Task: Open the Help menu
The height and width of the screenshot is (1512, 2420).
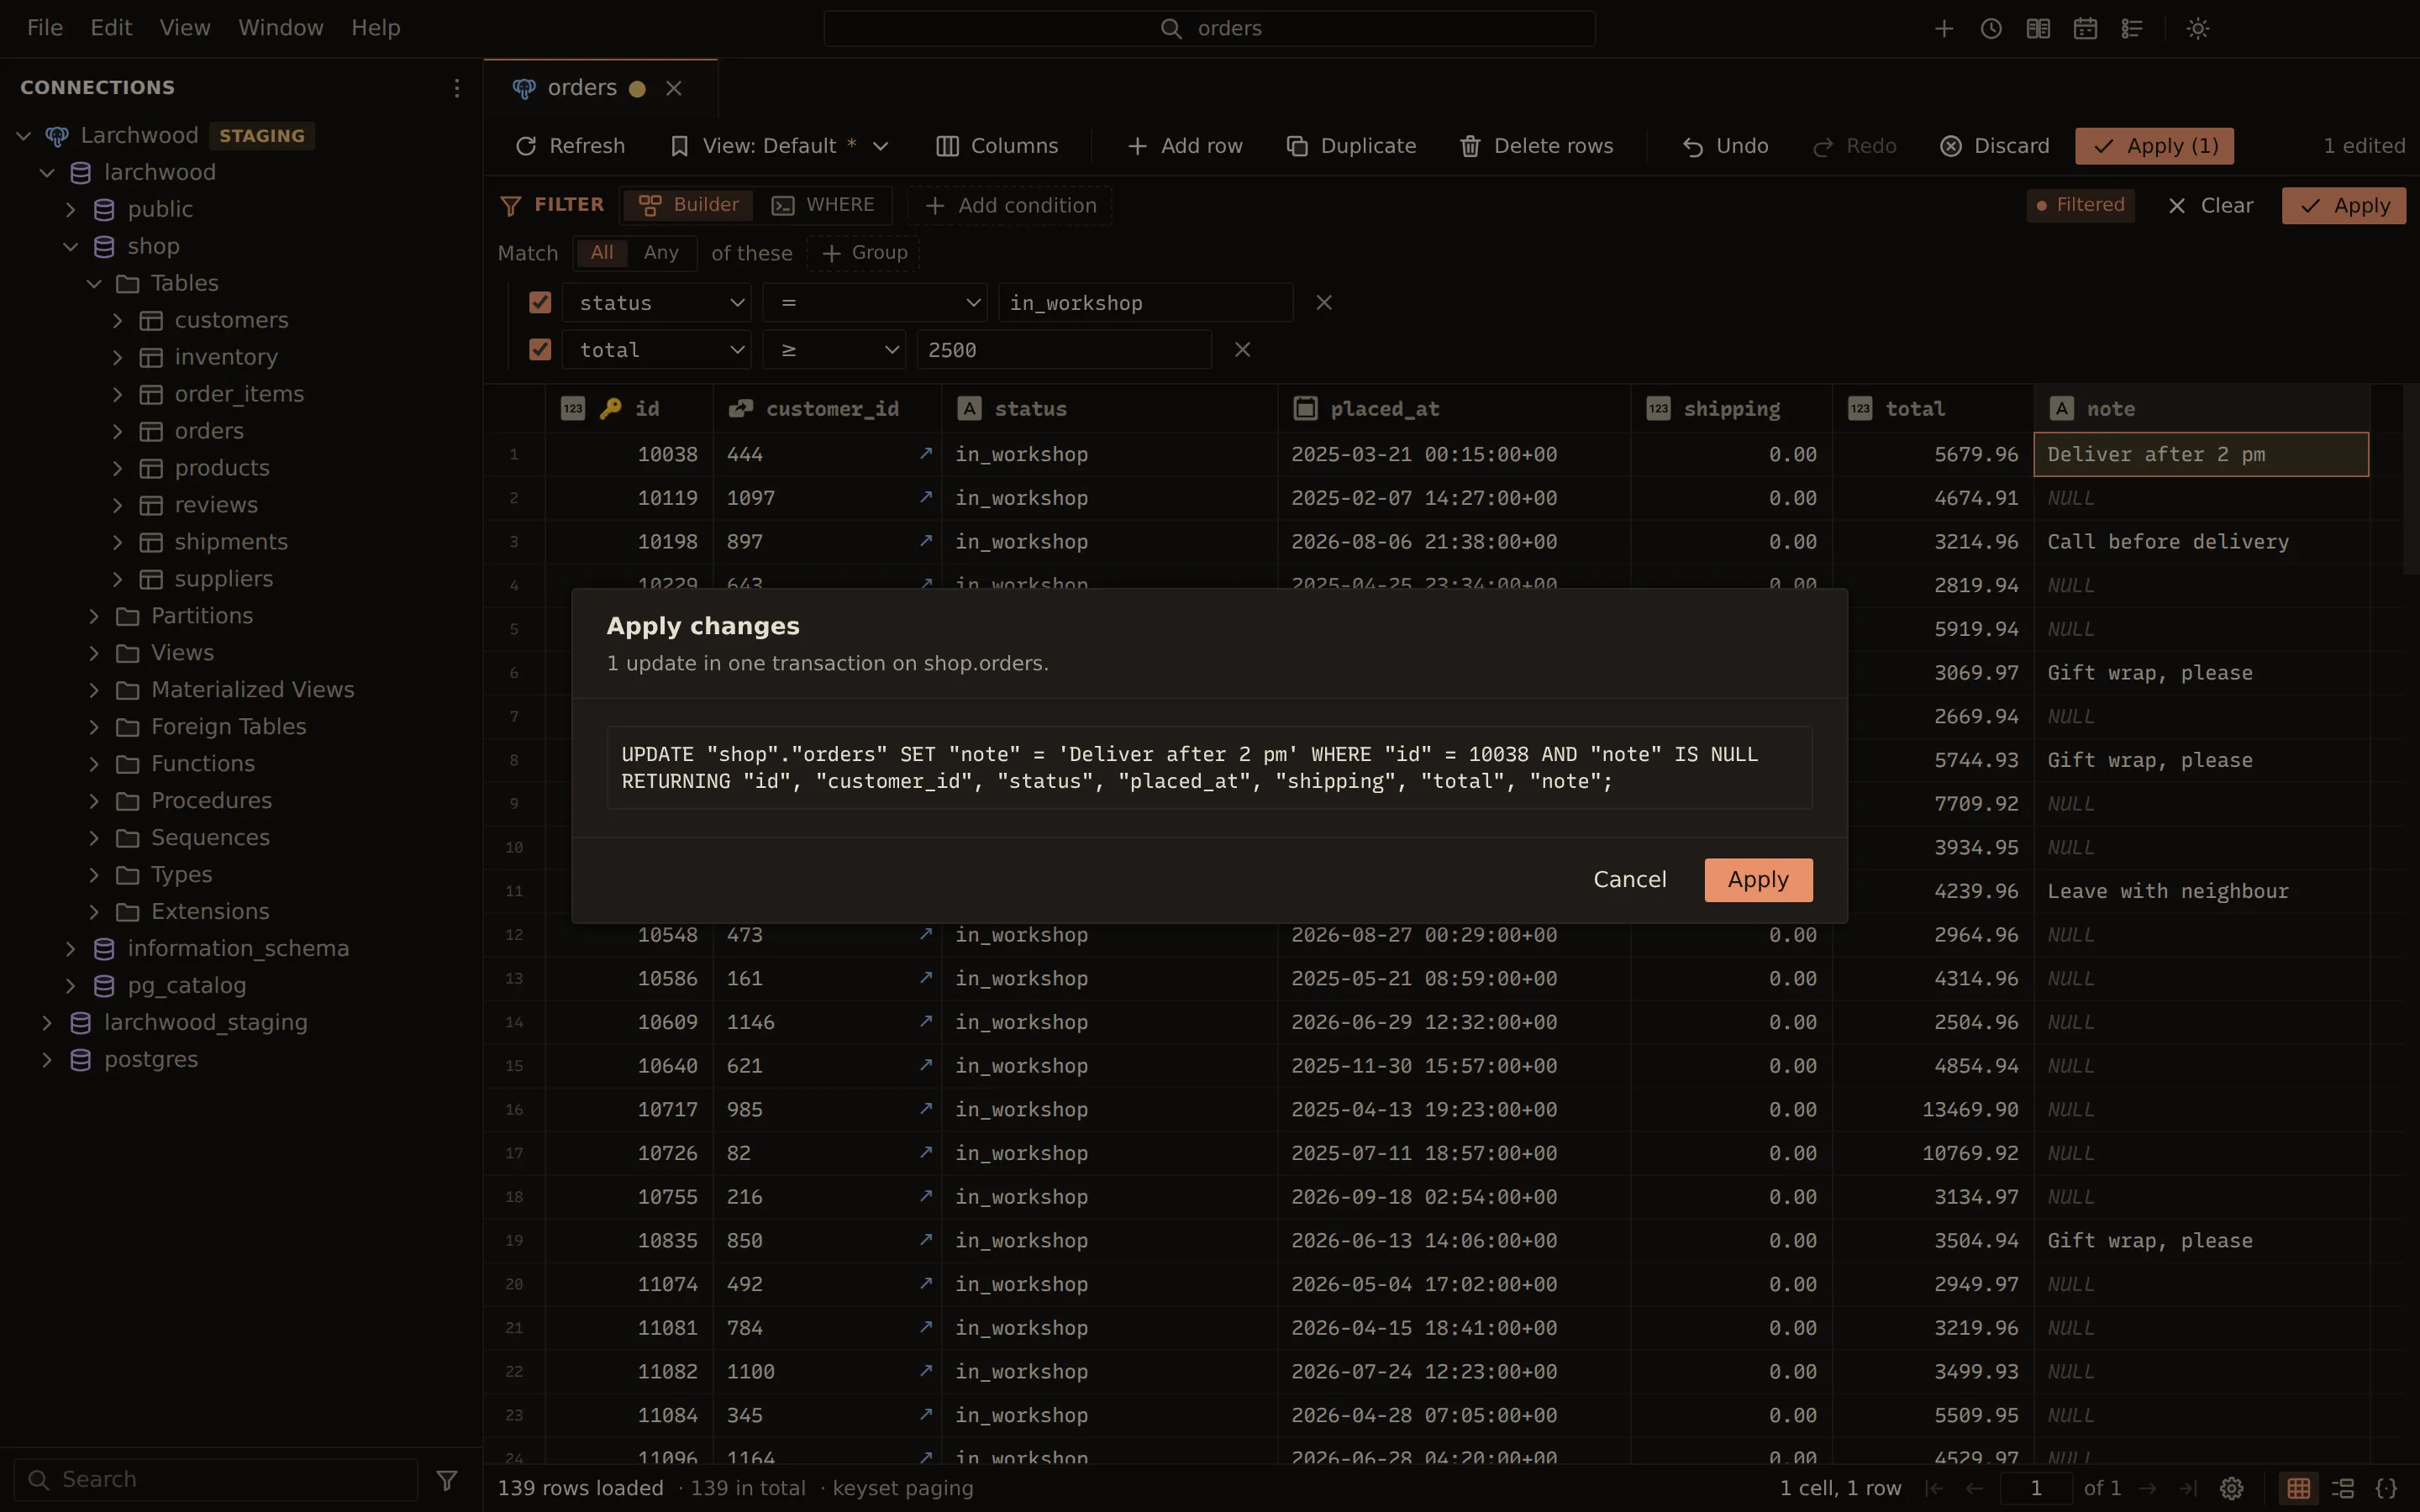Action: (x=376, y=28)
